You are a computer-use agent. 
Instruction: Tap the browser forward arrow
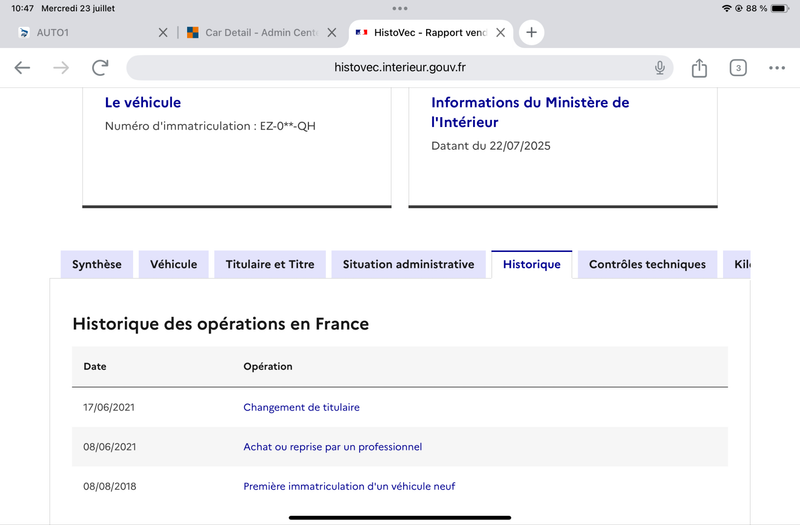tap(61, 68)
